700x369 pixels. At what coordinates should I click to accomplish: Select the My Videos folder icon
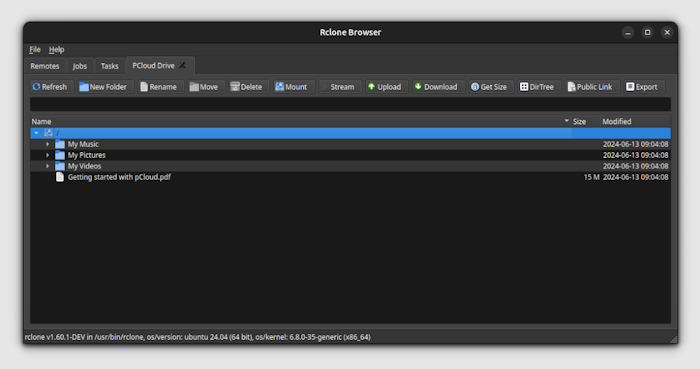[60, 166]
